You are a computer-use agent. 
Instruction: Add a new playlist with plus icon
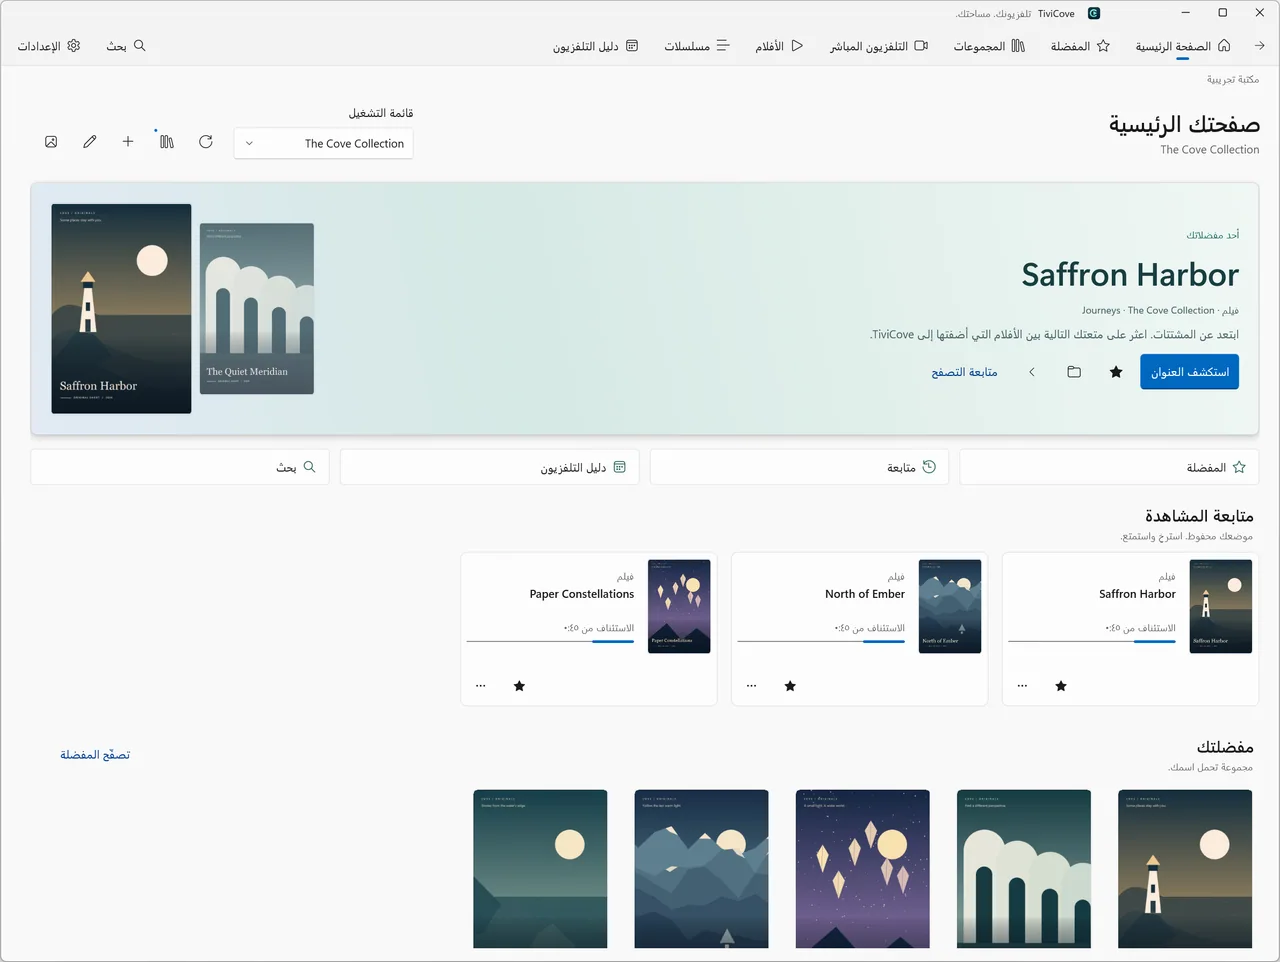coord(128,142)
